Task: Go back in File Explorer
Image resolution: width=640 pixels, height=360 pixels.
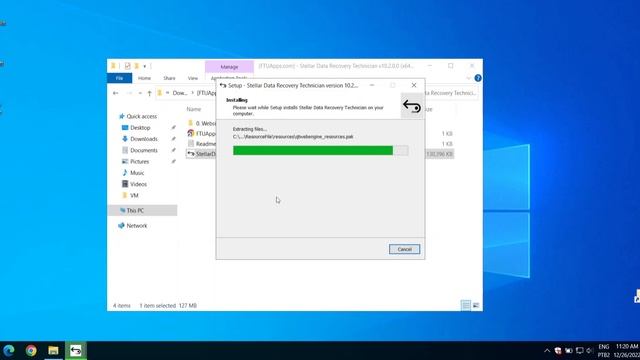Action: pos(116,93)
